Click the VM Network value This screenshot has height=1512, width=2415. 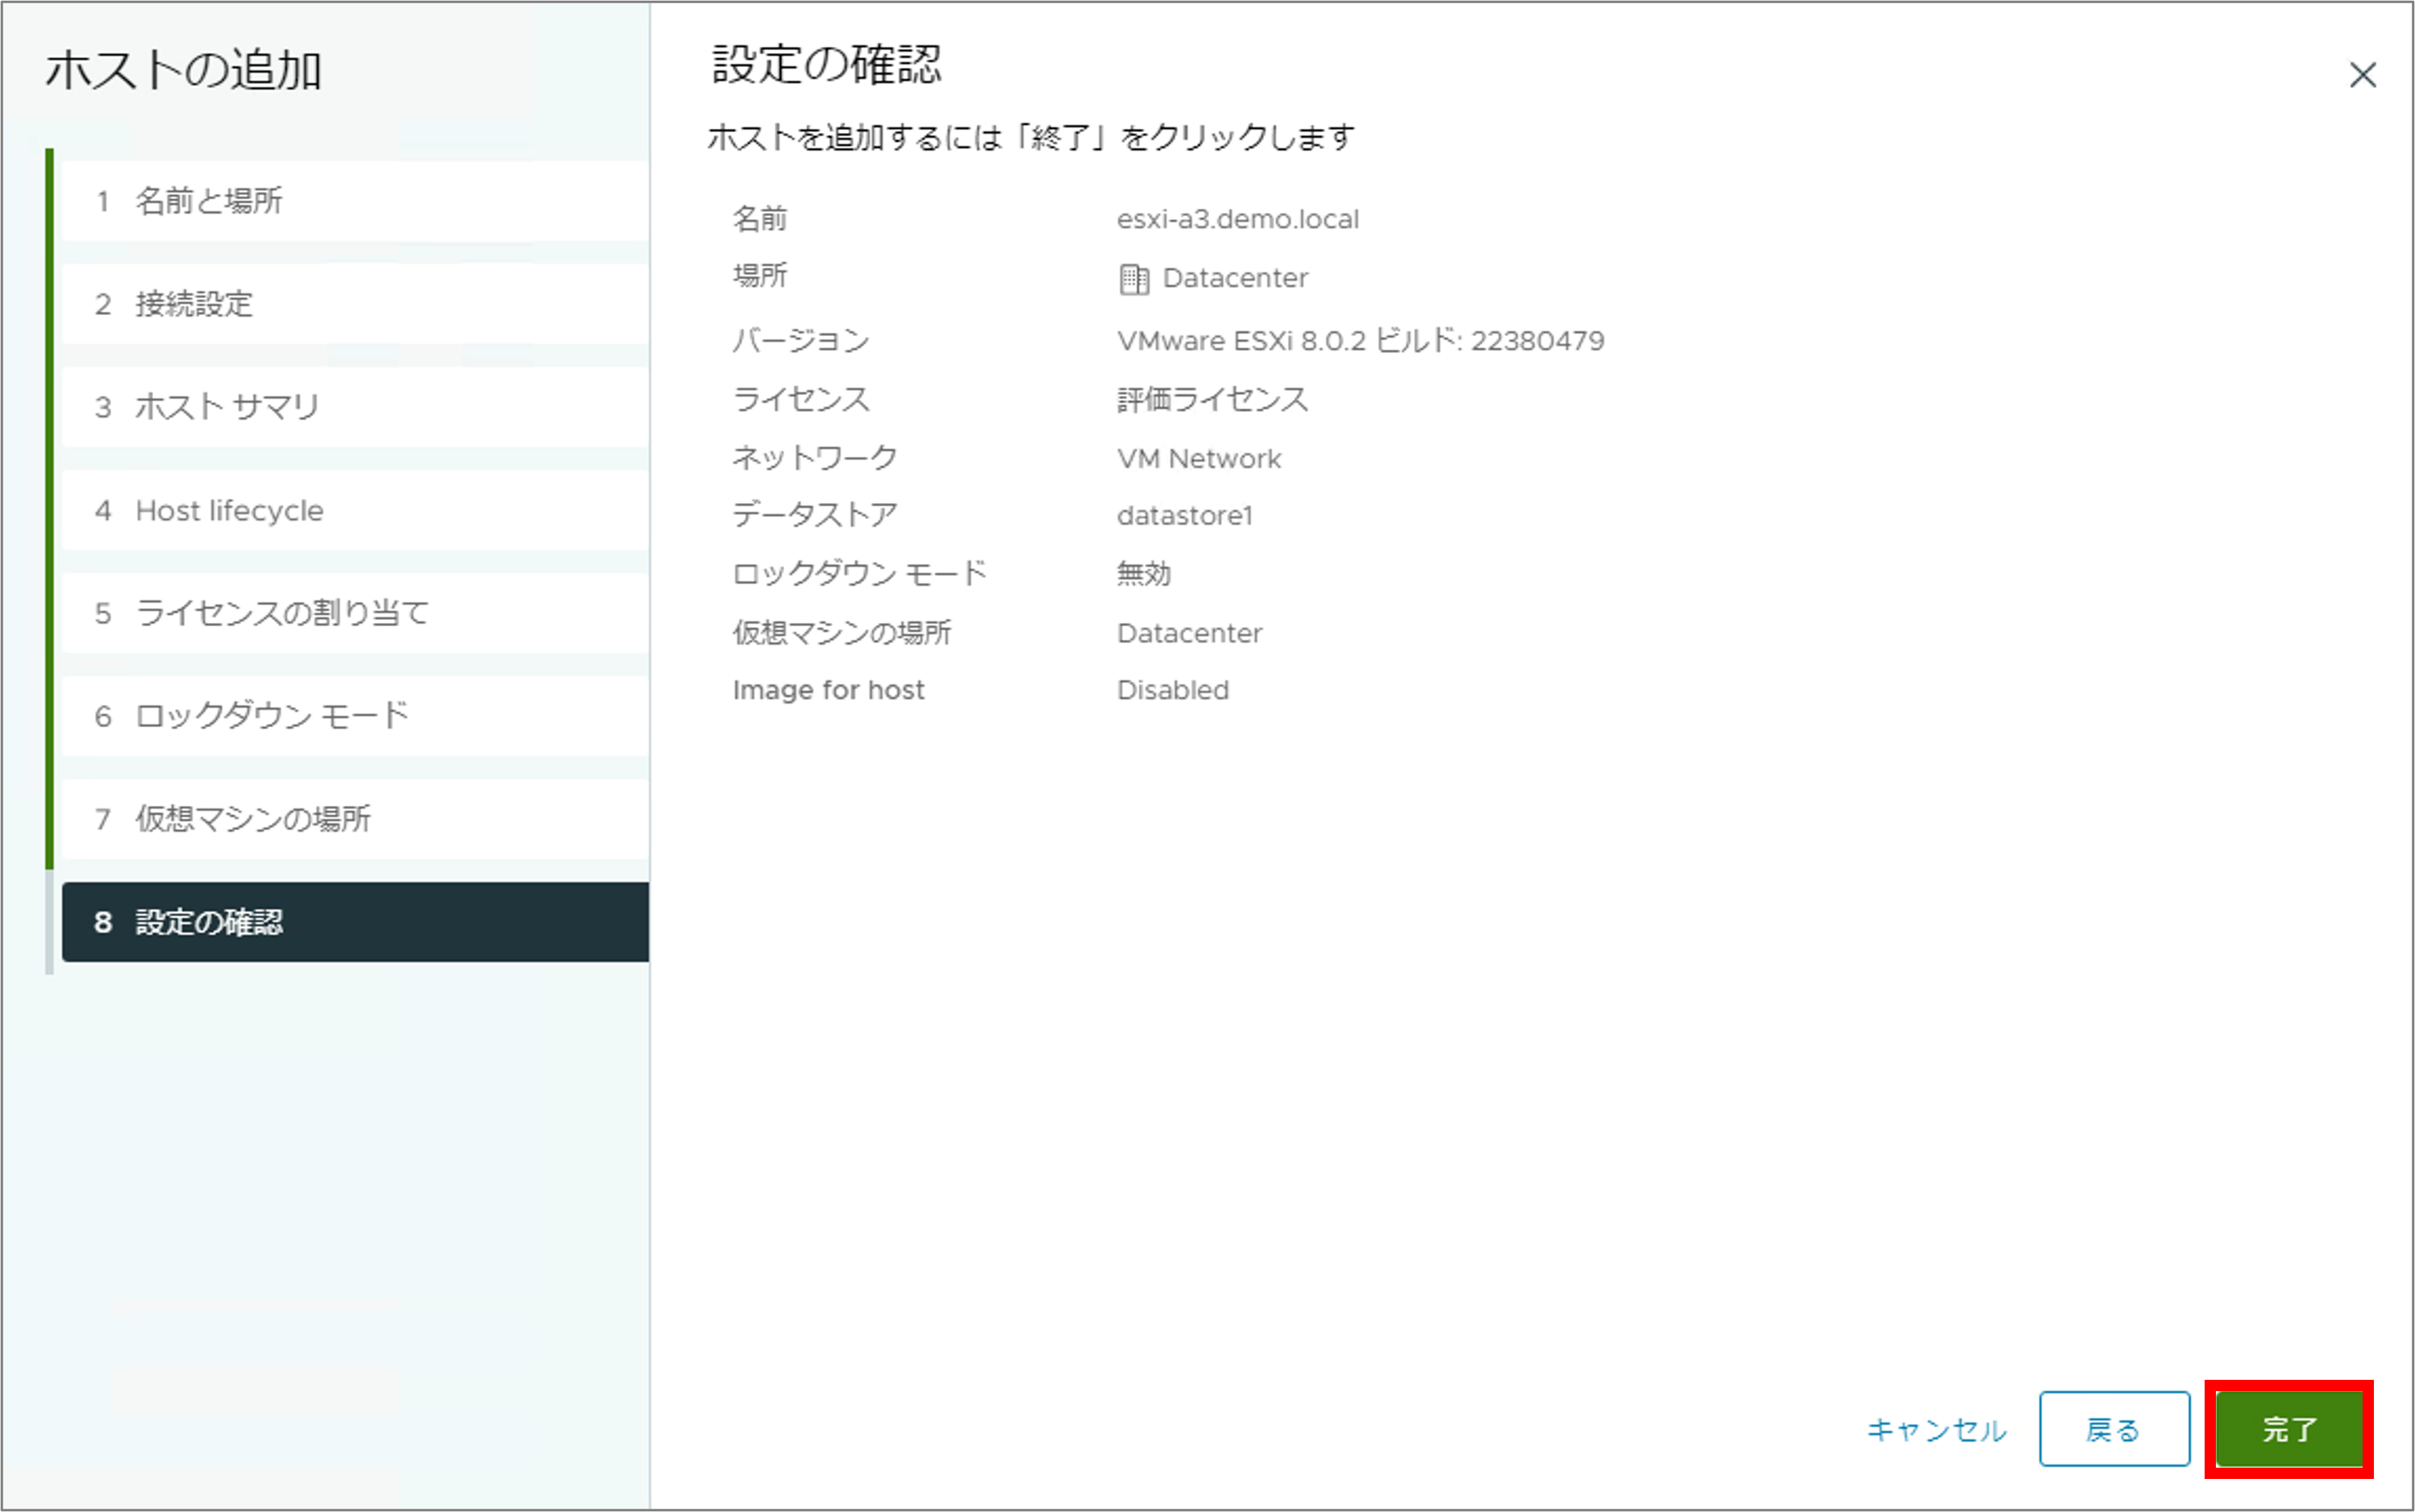point(1198,459)
